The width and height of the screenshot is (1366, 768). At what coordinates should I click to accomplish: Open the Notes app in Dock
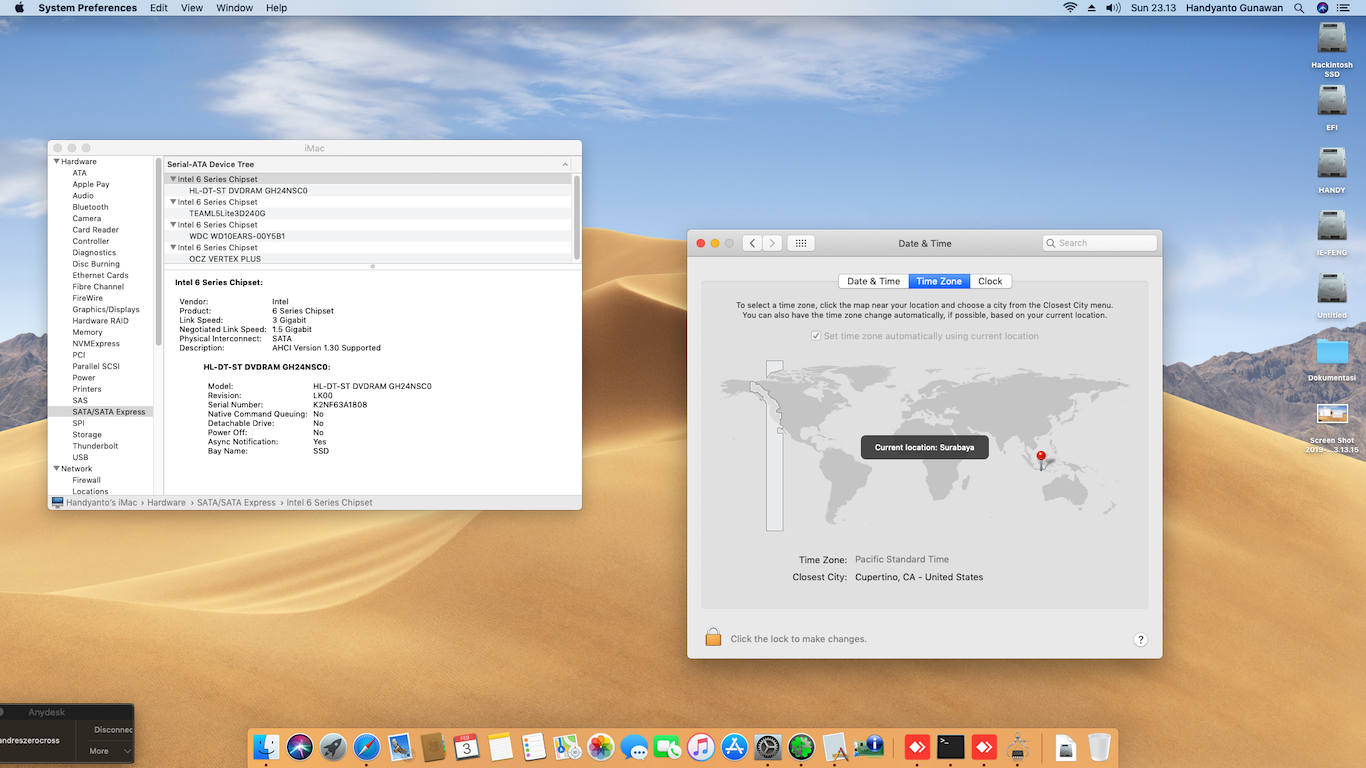tap(500, 746)
